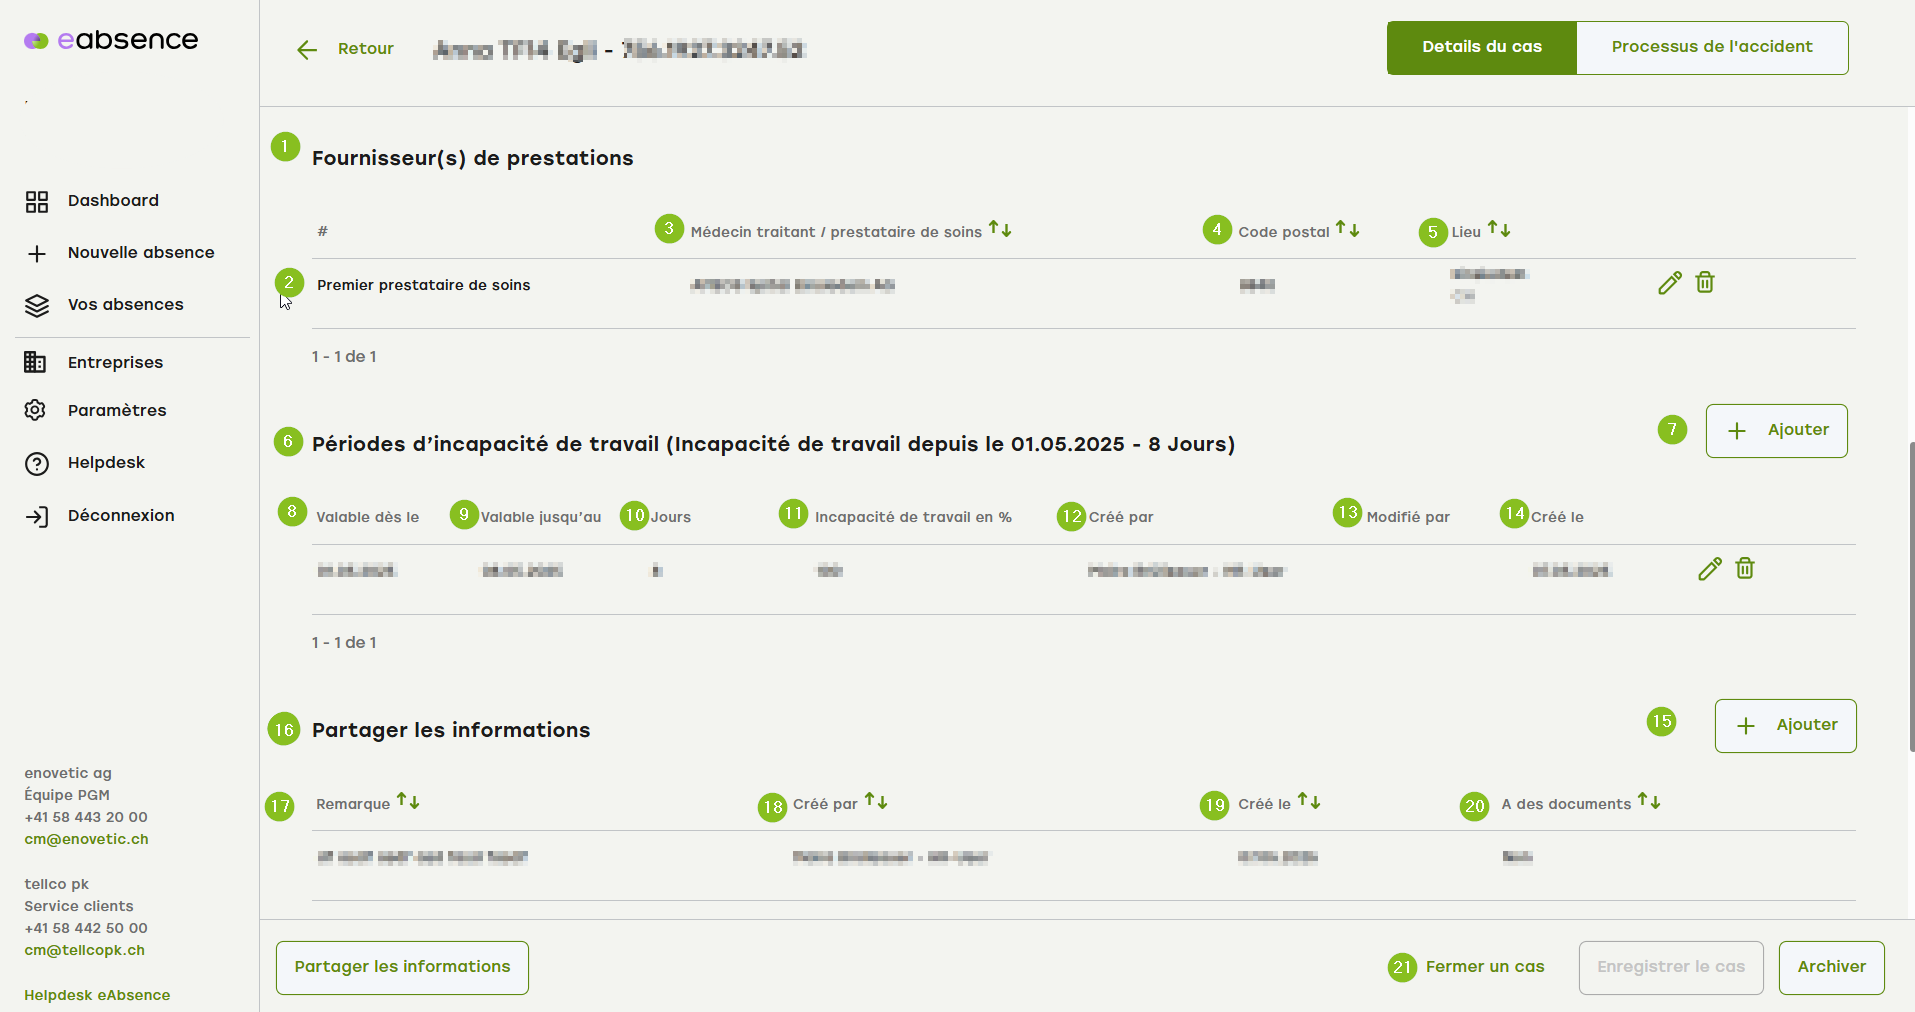Click the page vertical scrollbar
Image resolution: width=1915 pixels, height=1012 pixels.
coord(1910,596)
